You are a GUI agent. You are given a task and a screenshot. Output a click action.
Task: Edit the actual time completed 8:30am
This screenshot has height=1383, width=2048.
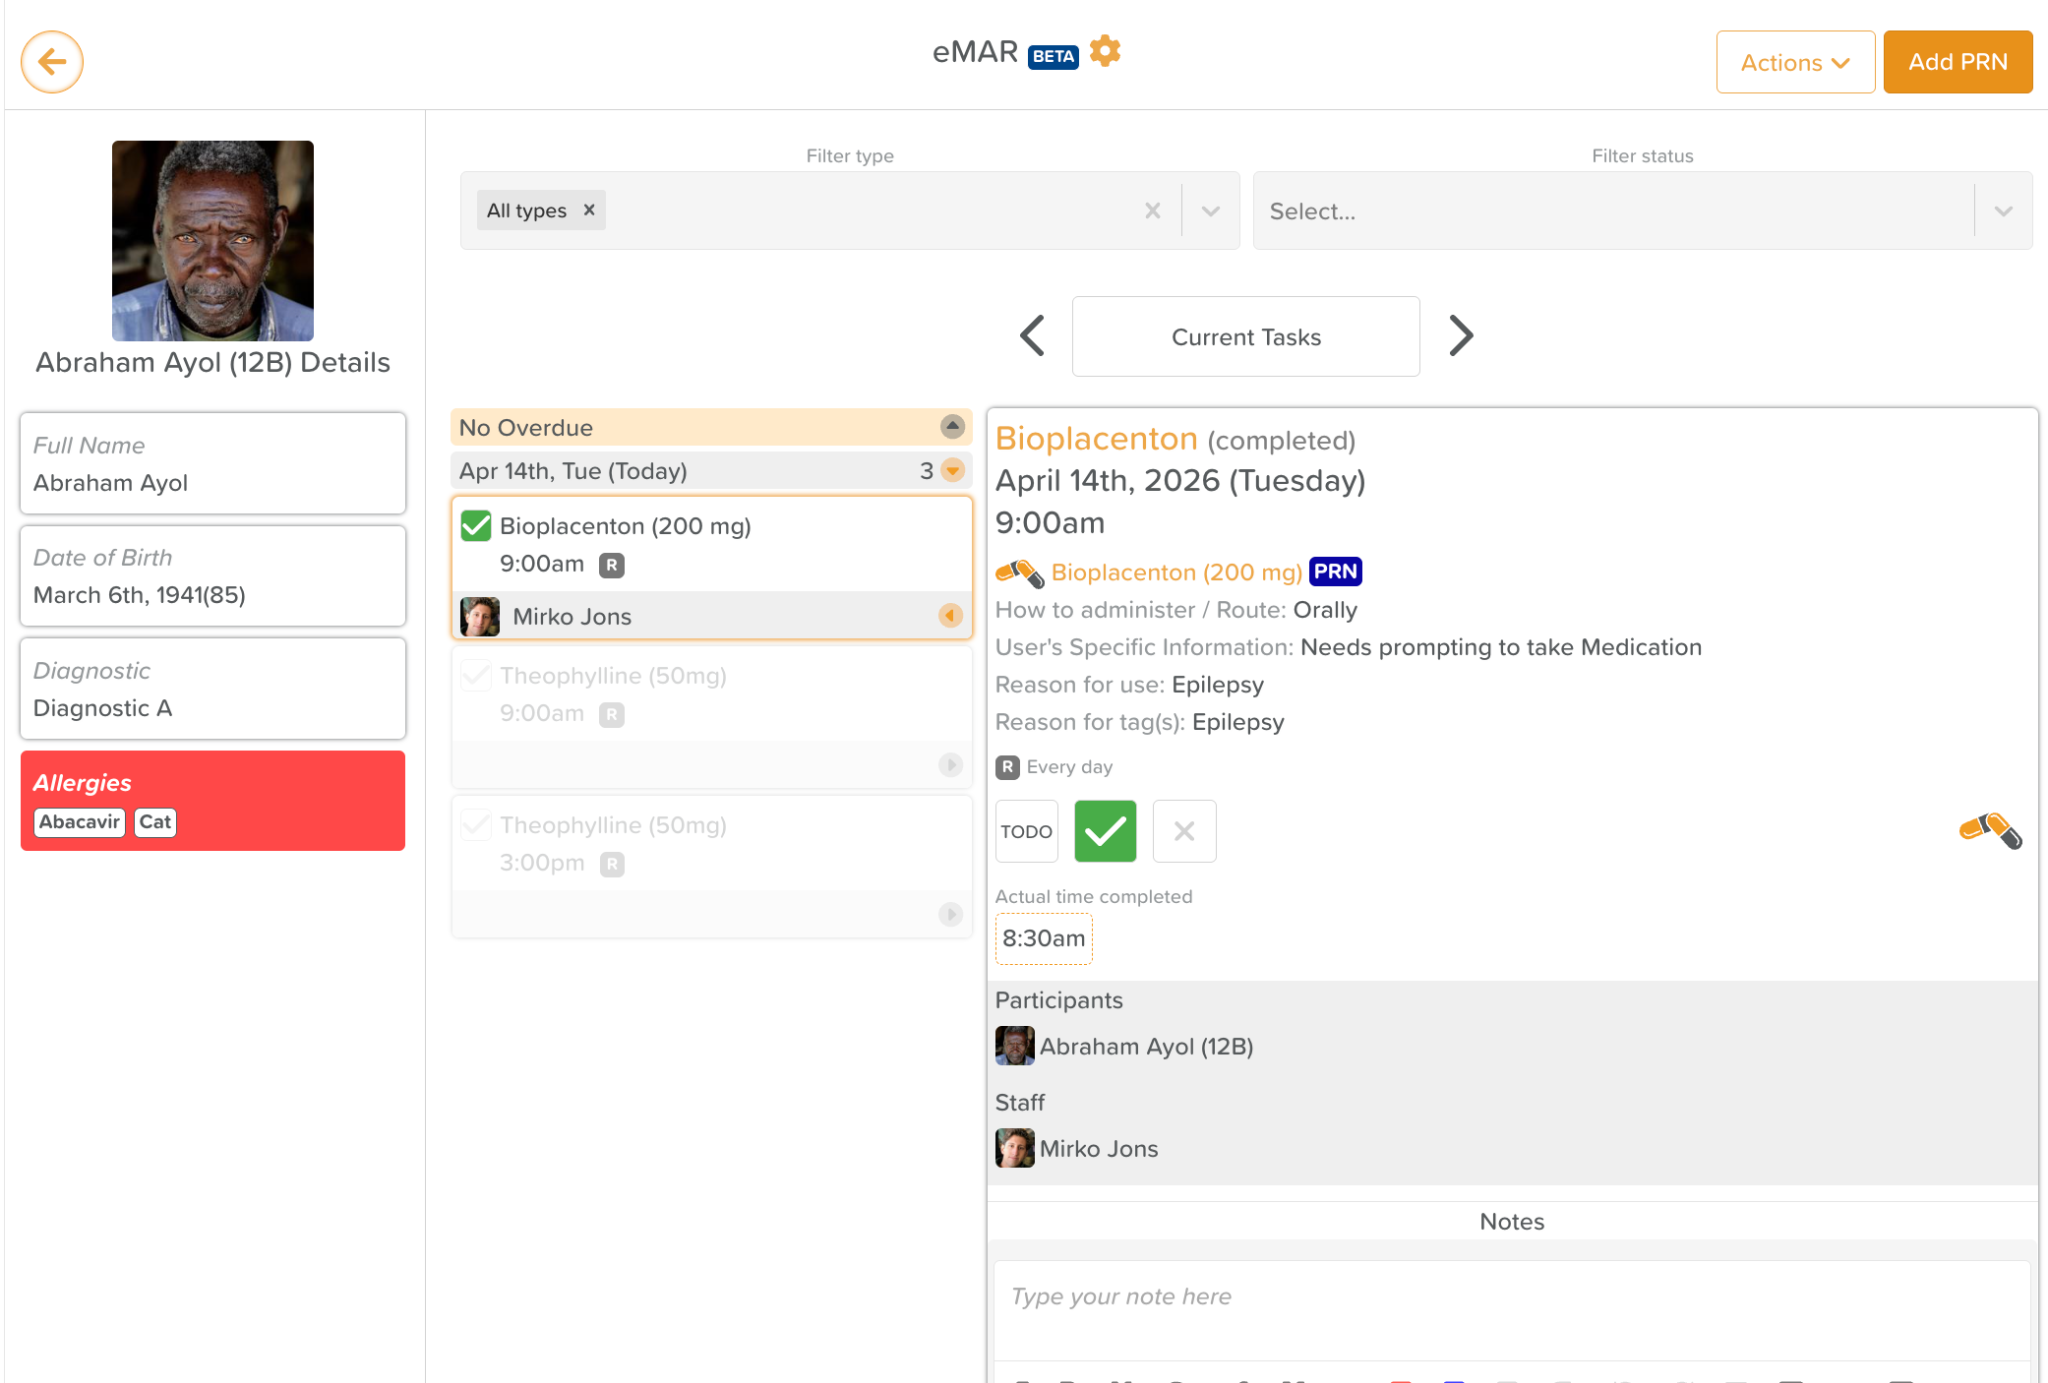pos(1043,939)
